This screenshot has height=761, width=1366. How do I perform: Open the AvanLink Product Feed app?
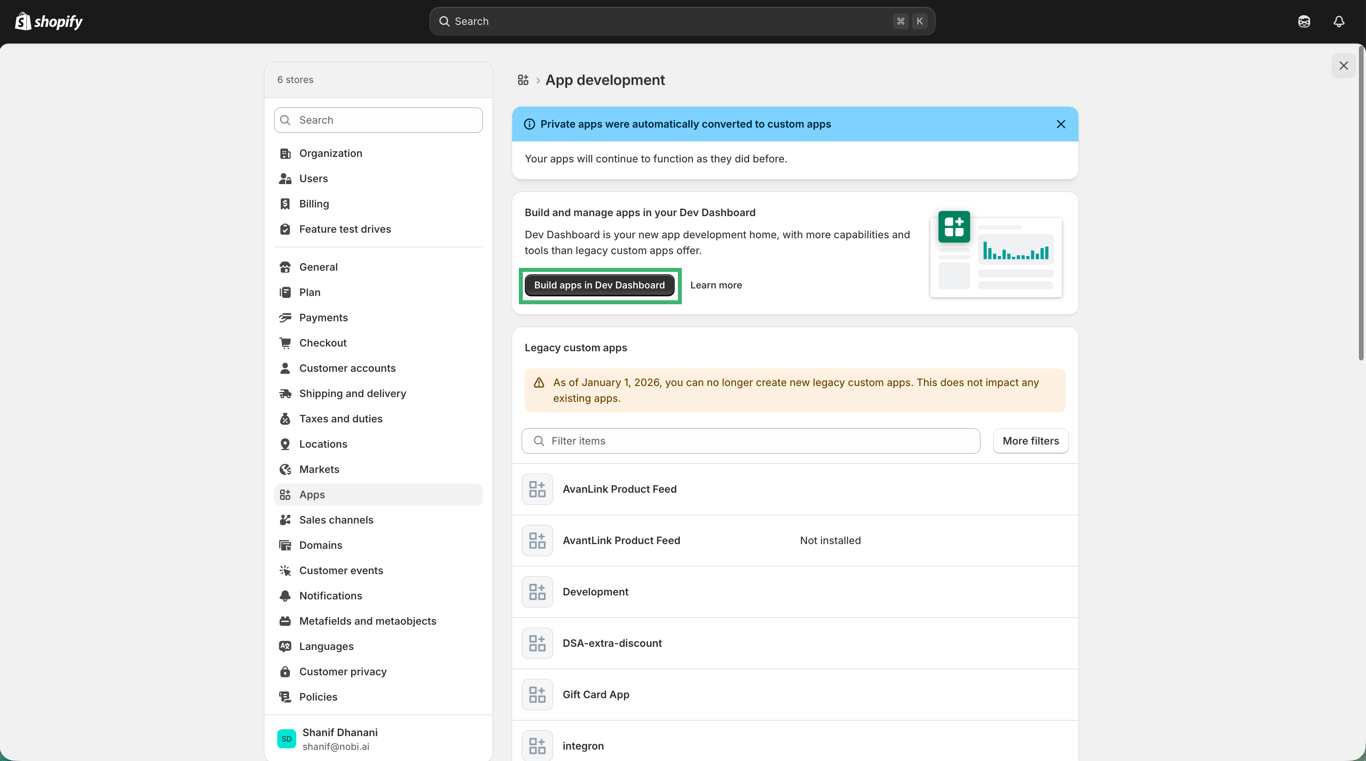[x=795, y=489]
